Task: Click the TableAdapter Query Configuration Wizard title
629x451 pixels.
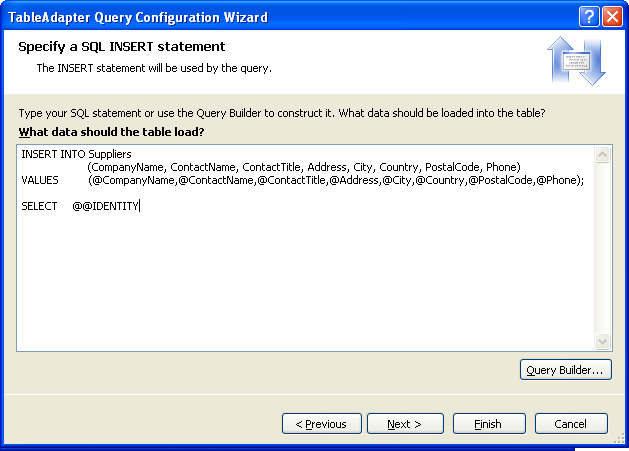Action: point(138,16)
